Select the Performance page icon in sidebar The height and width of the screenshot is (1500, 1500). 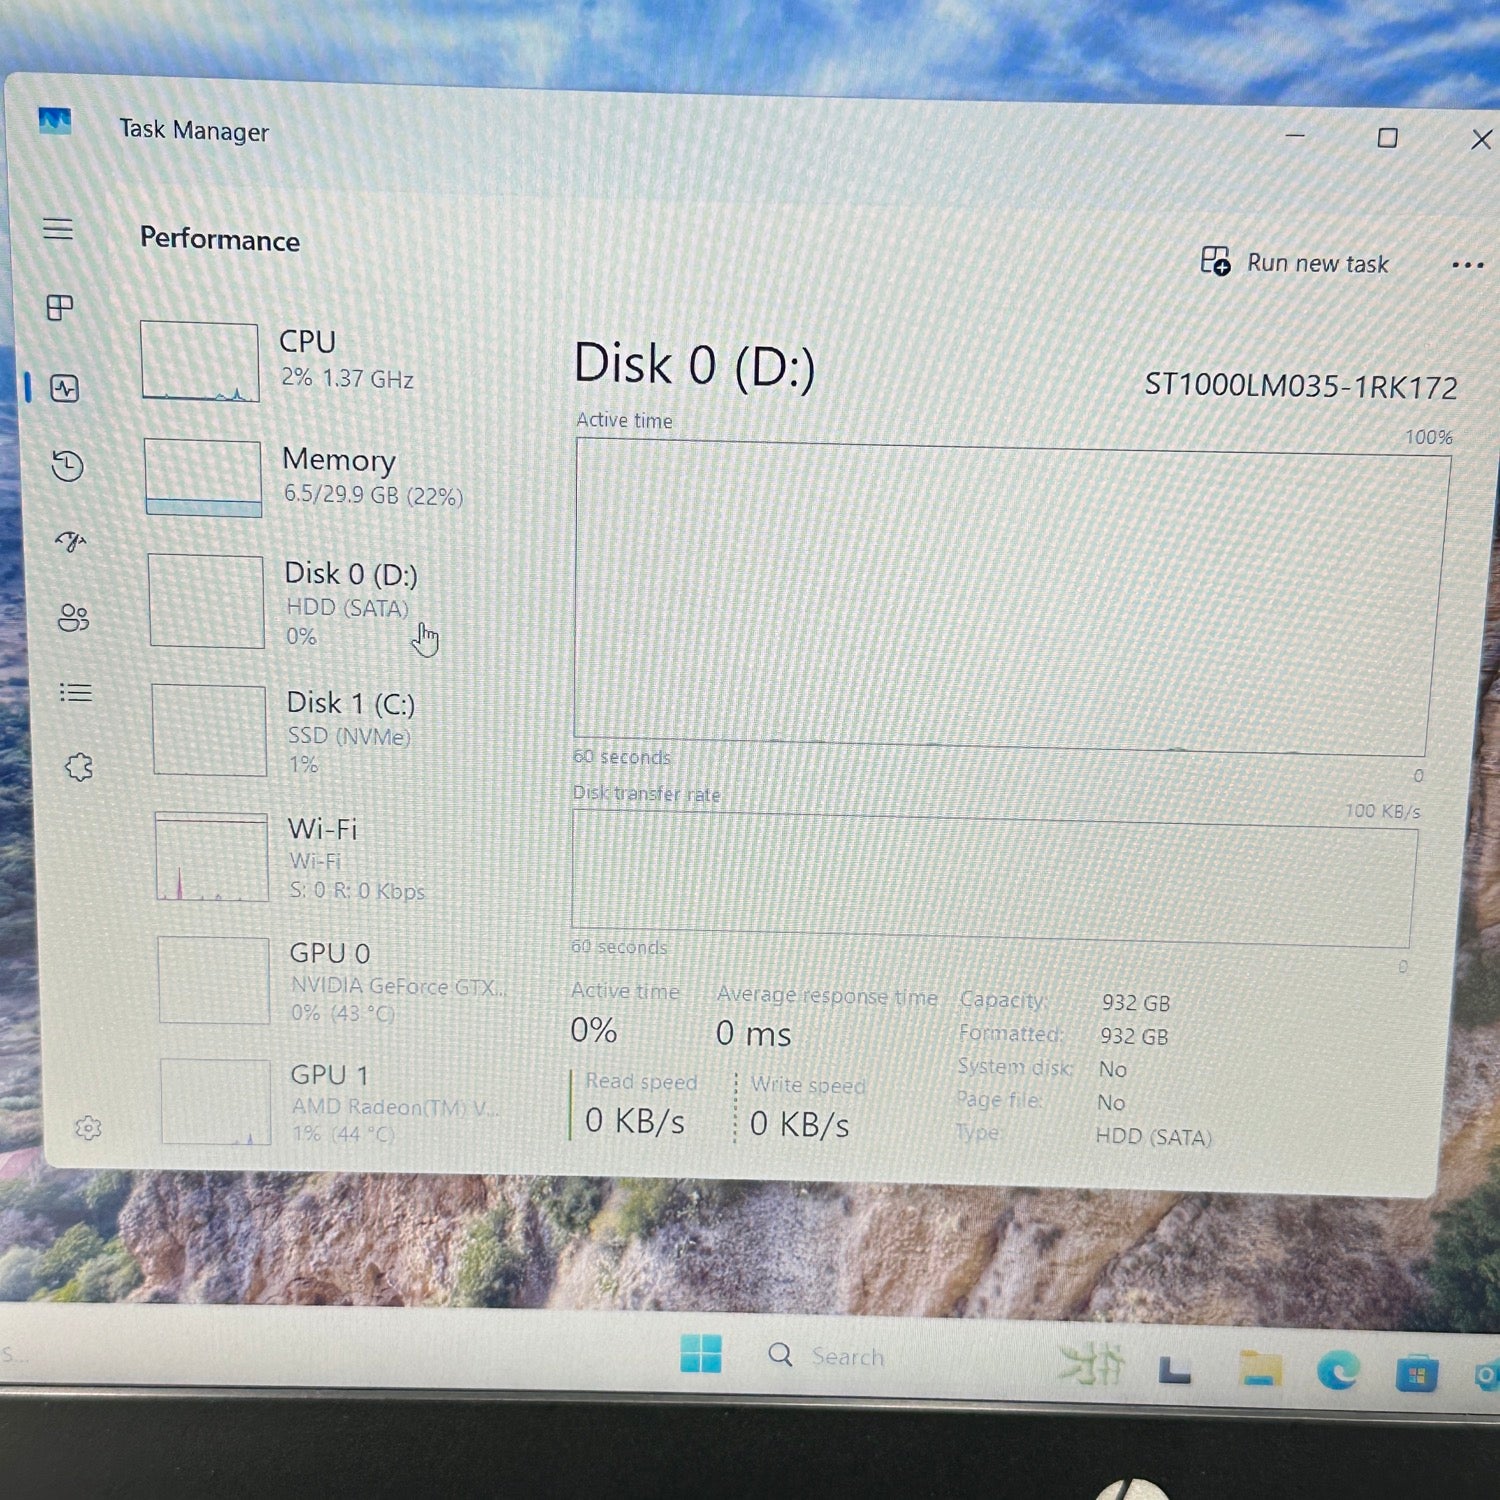click(x=65, y=388)
